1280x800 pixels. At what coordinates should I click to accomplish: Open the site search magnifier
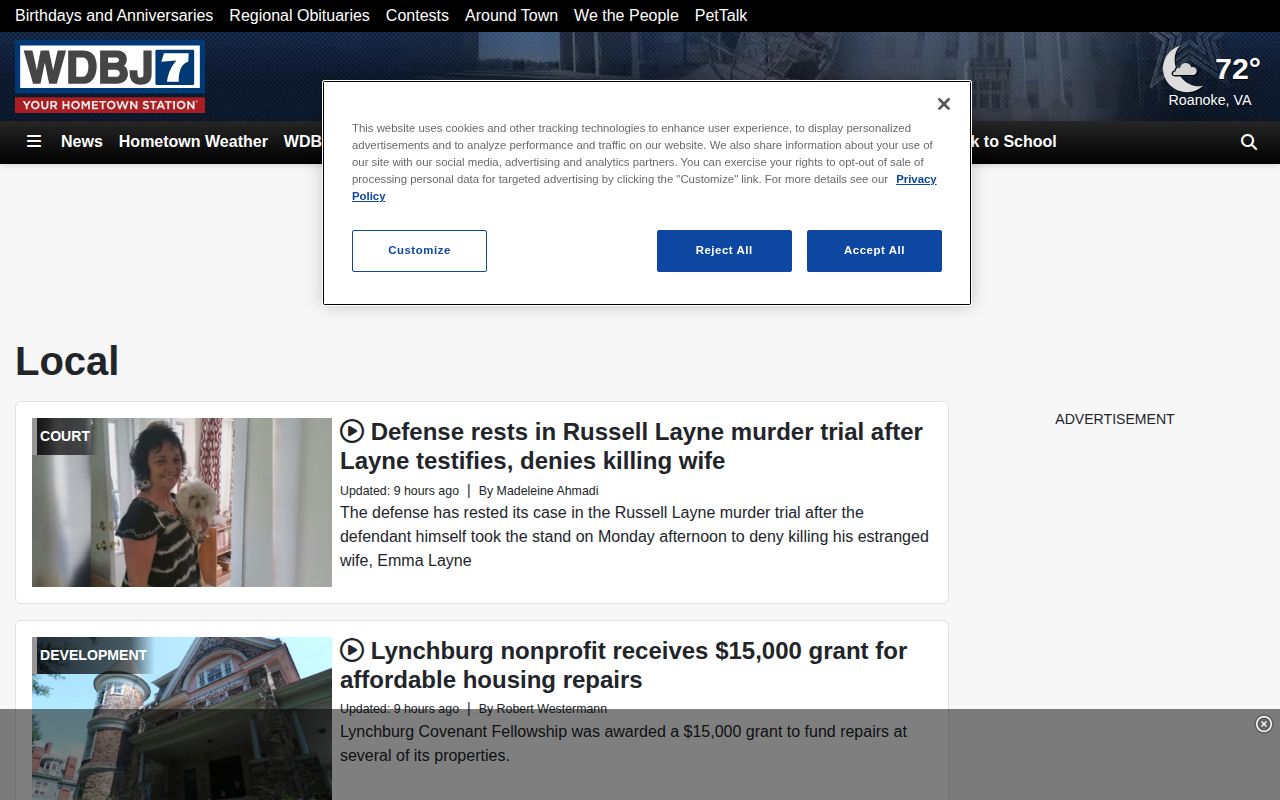coord(1249,142)
